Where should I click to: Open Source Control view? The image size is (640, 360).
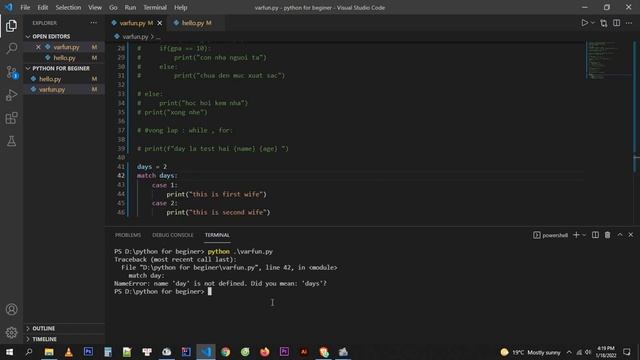(11, 72)
